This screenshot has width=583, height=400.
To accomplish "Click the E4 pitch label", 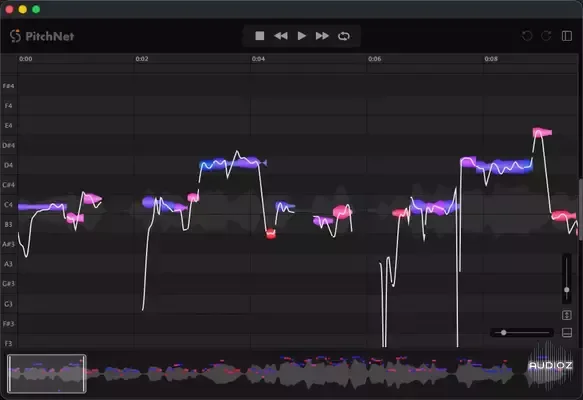I will click(8, 125).
